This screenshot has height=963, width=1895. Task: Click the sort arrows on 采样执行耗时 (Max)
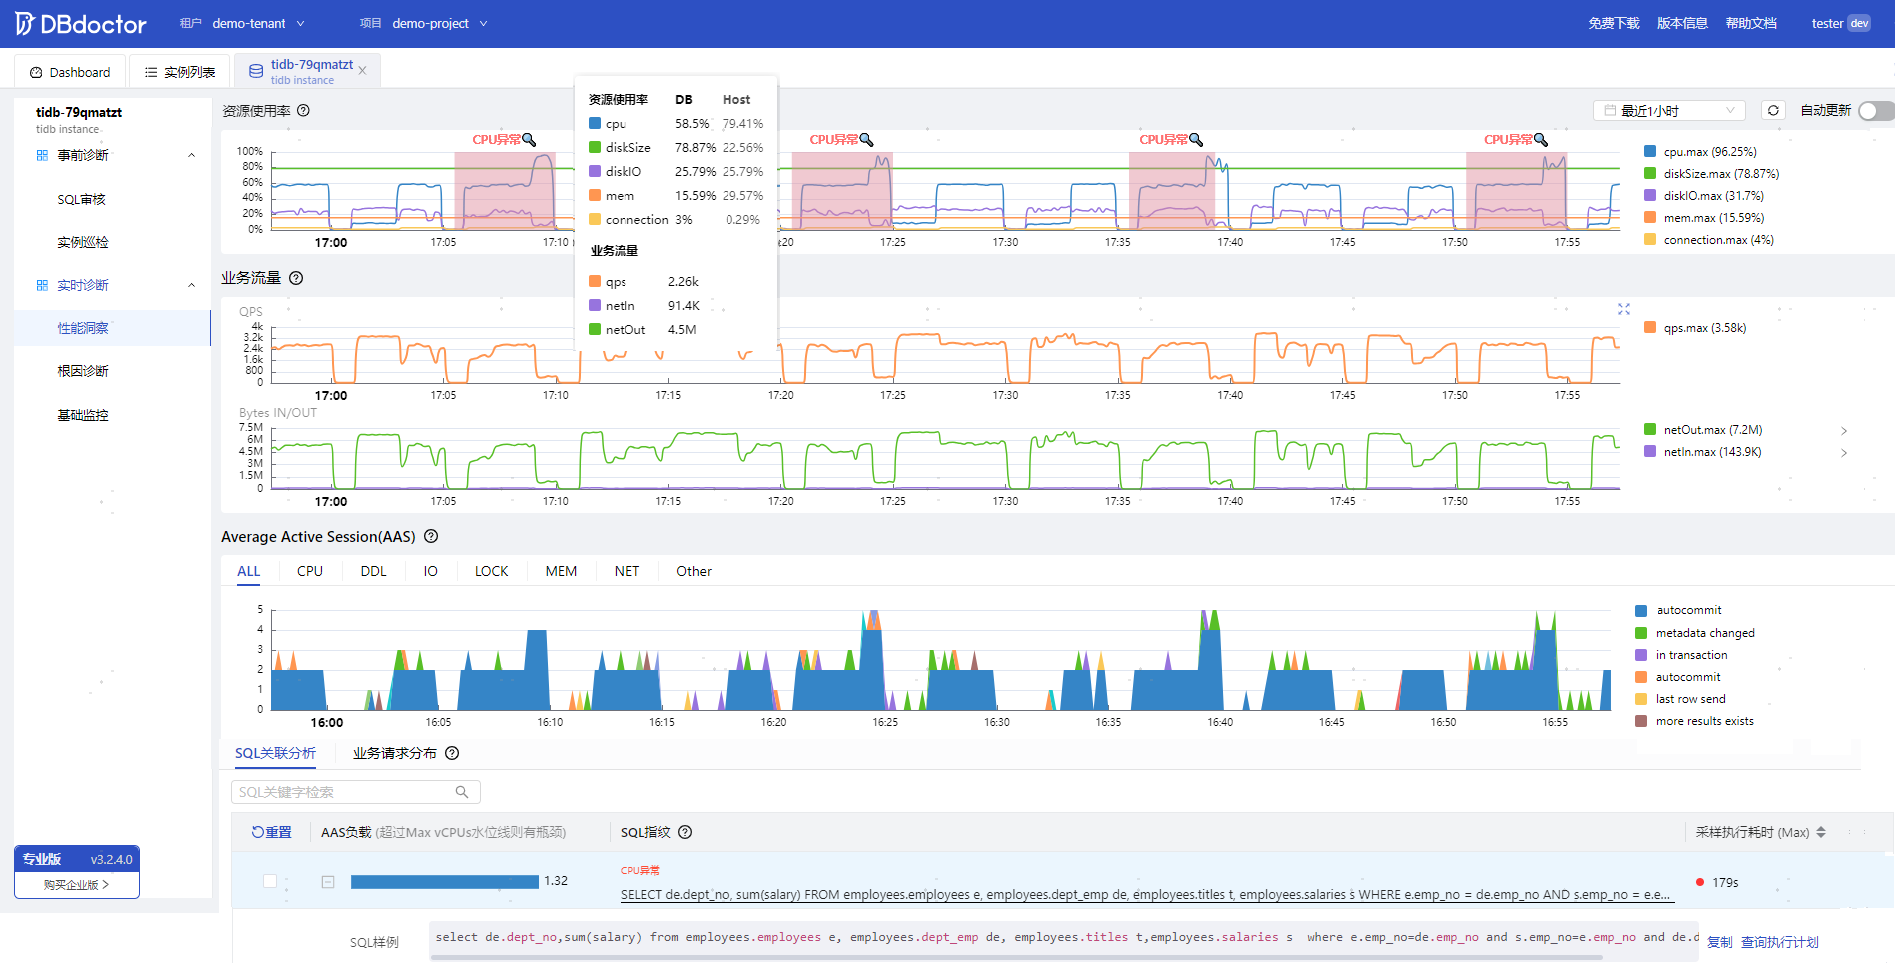pos(1821,832)
